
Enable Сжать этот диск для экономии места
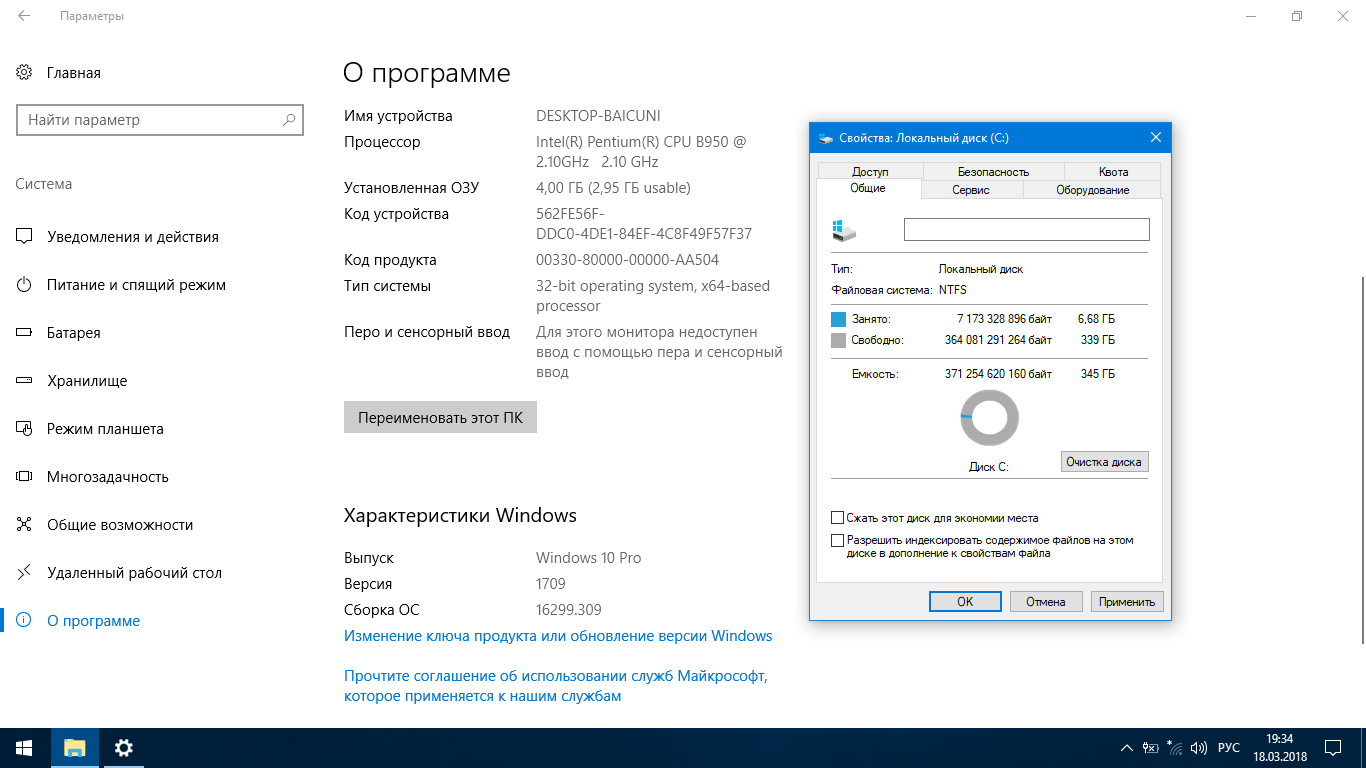(x=838, y=518)
